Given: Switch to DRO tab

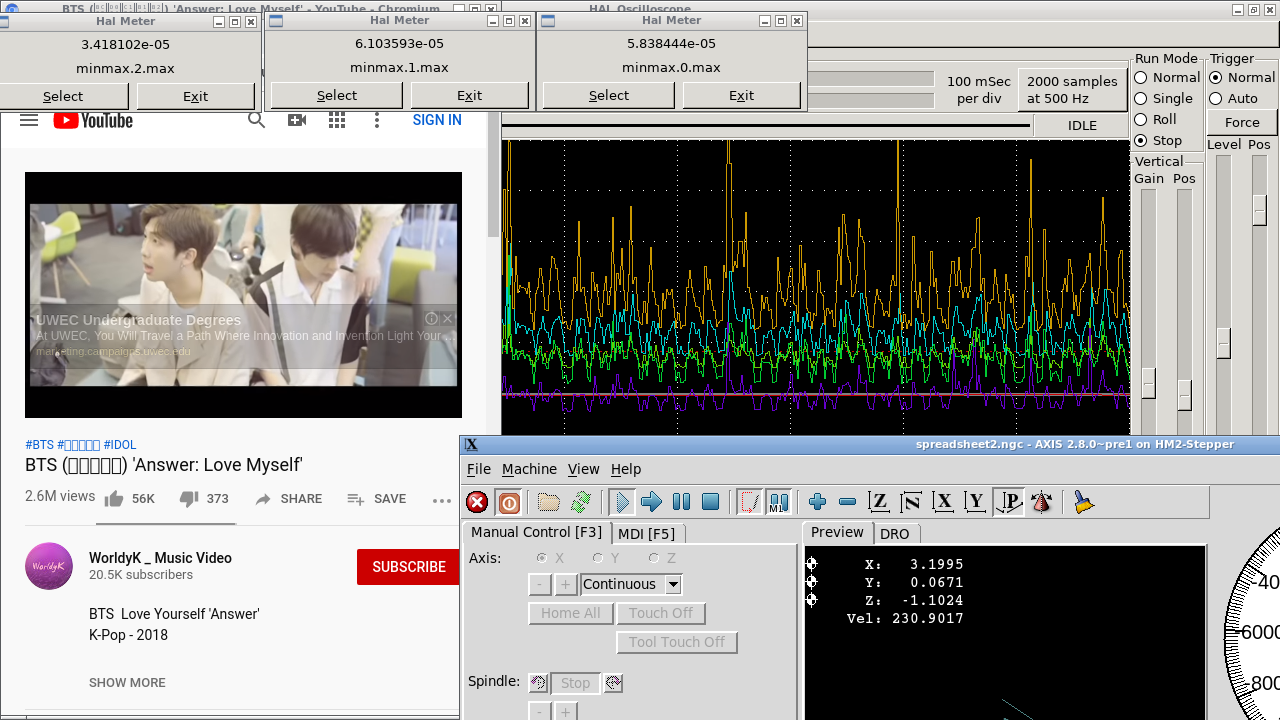Looking at the screenshot, I should (894, 534).
